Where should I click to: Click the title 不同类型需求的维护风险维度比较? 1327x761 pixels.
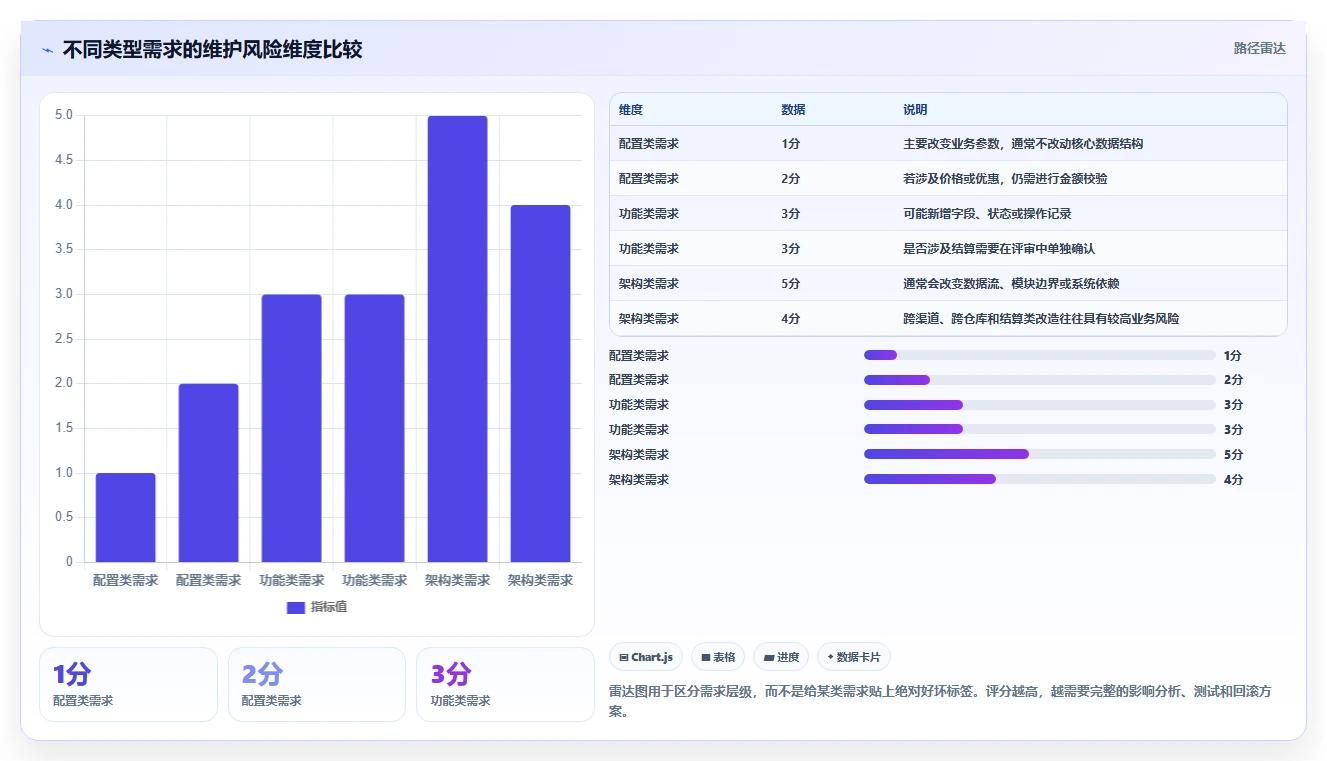tap(212, 49)
